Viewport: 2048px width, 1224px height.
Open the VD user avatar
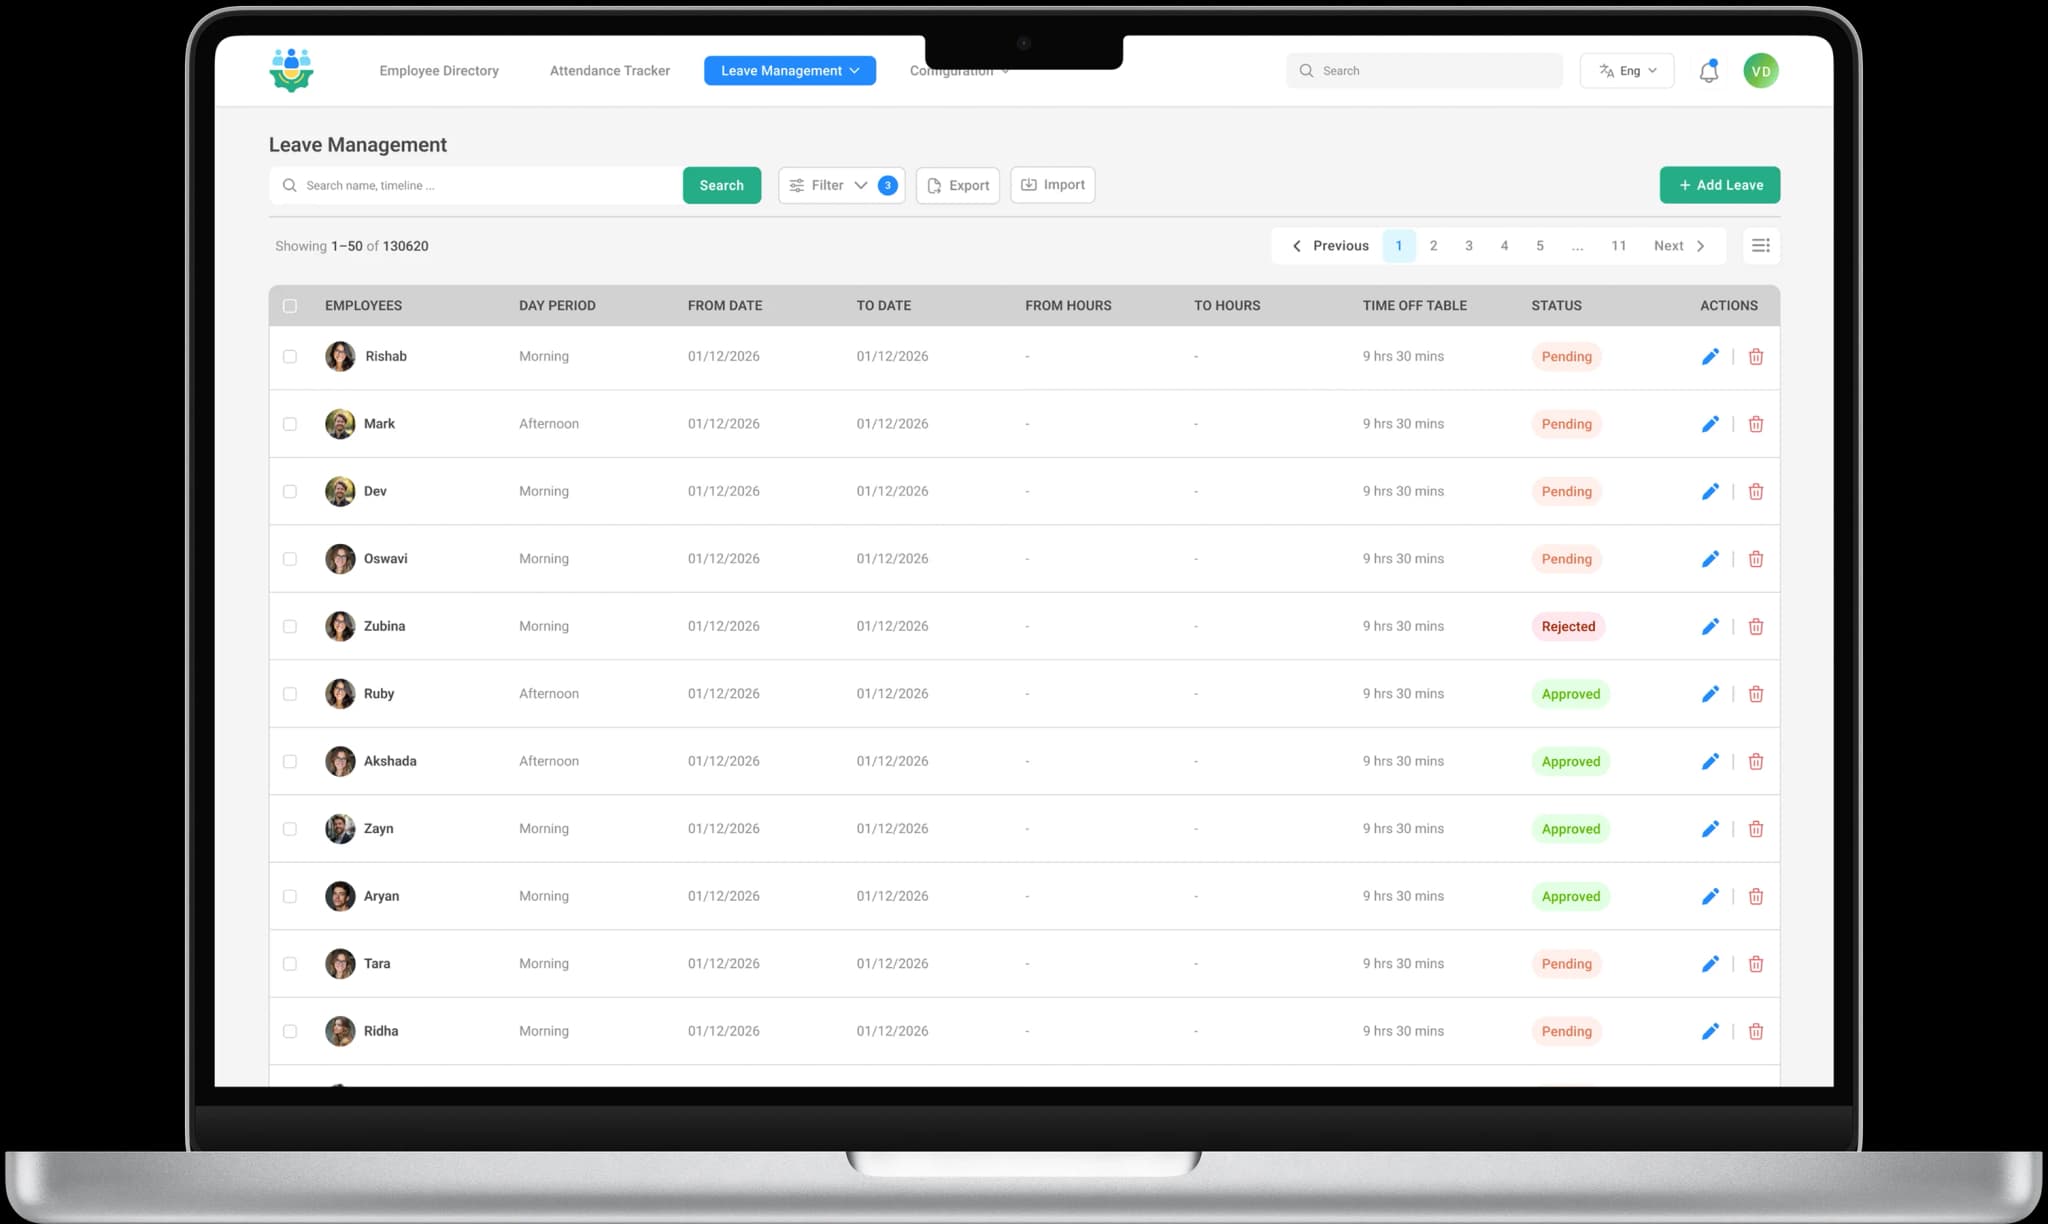pyautogui.click(x=1760, y=71)
